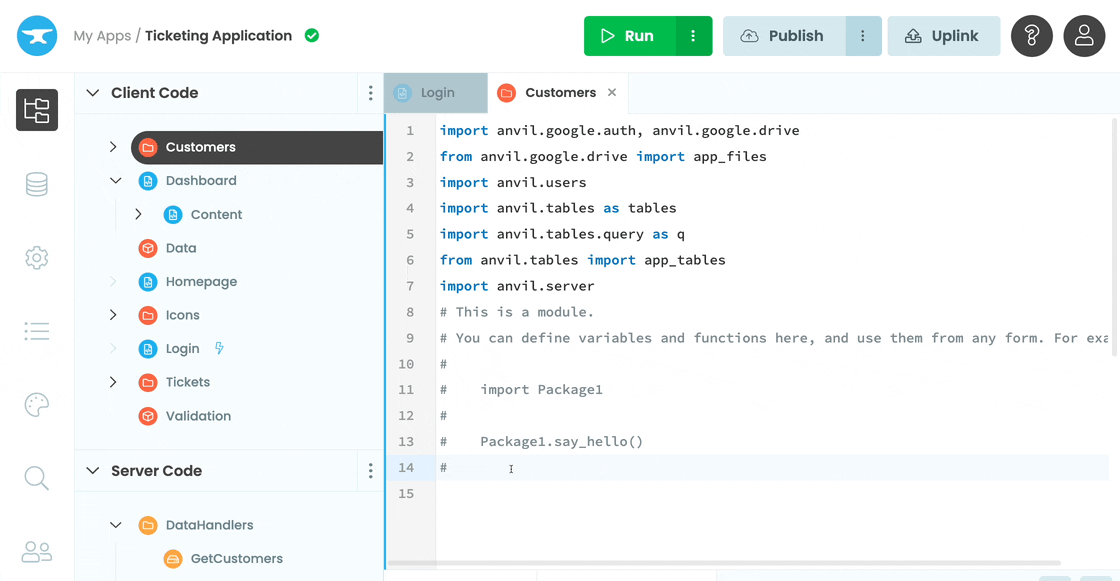This screenshot has height=581, width=1120.
Task: Open the Settings gear in sidebar
Action: click(x=37, y=257)
